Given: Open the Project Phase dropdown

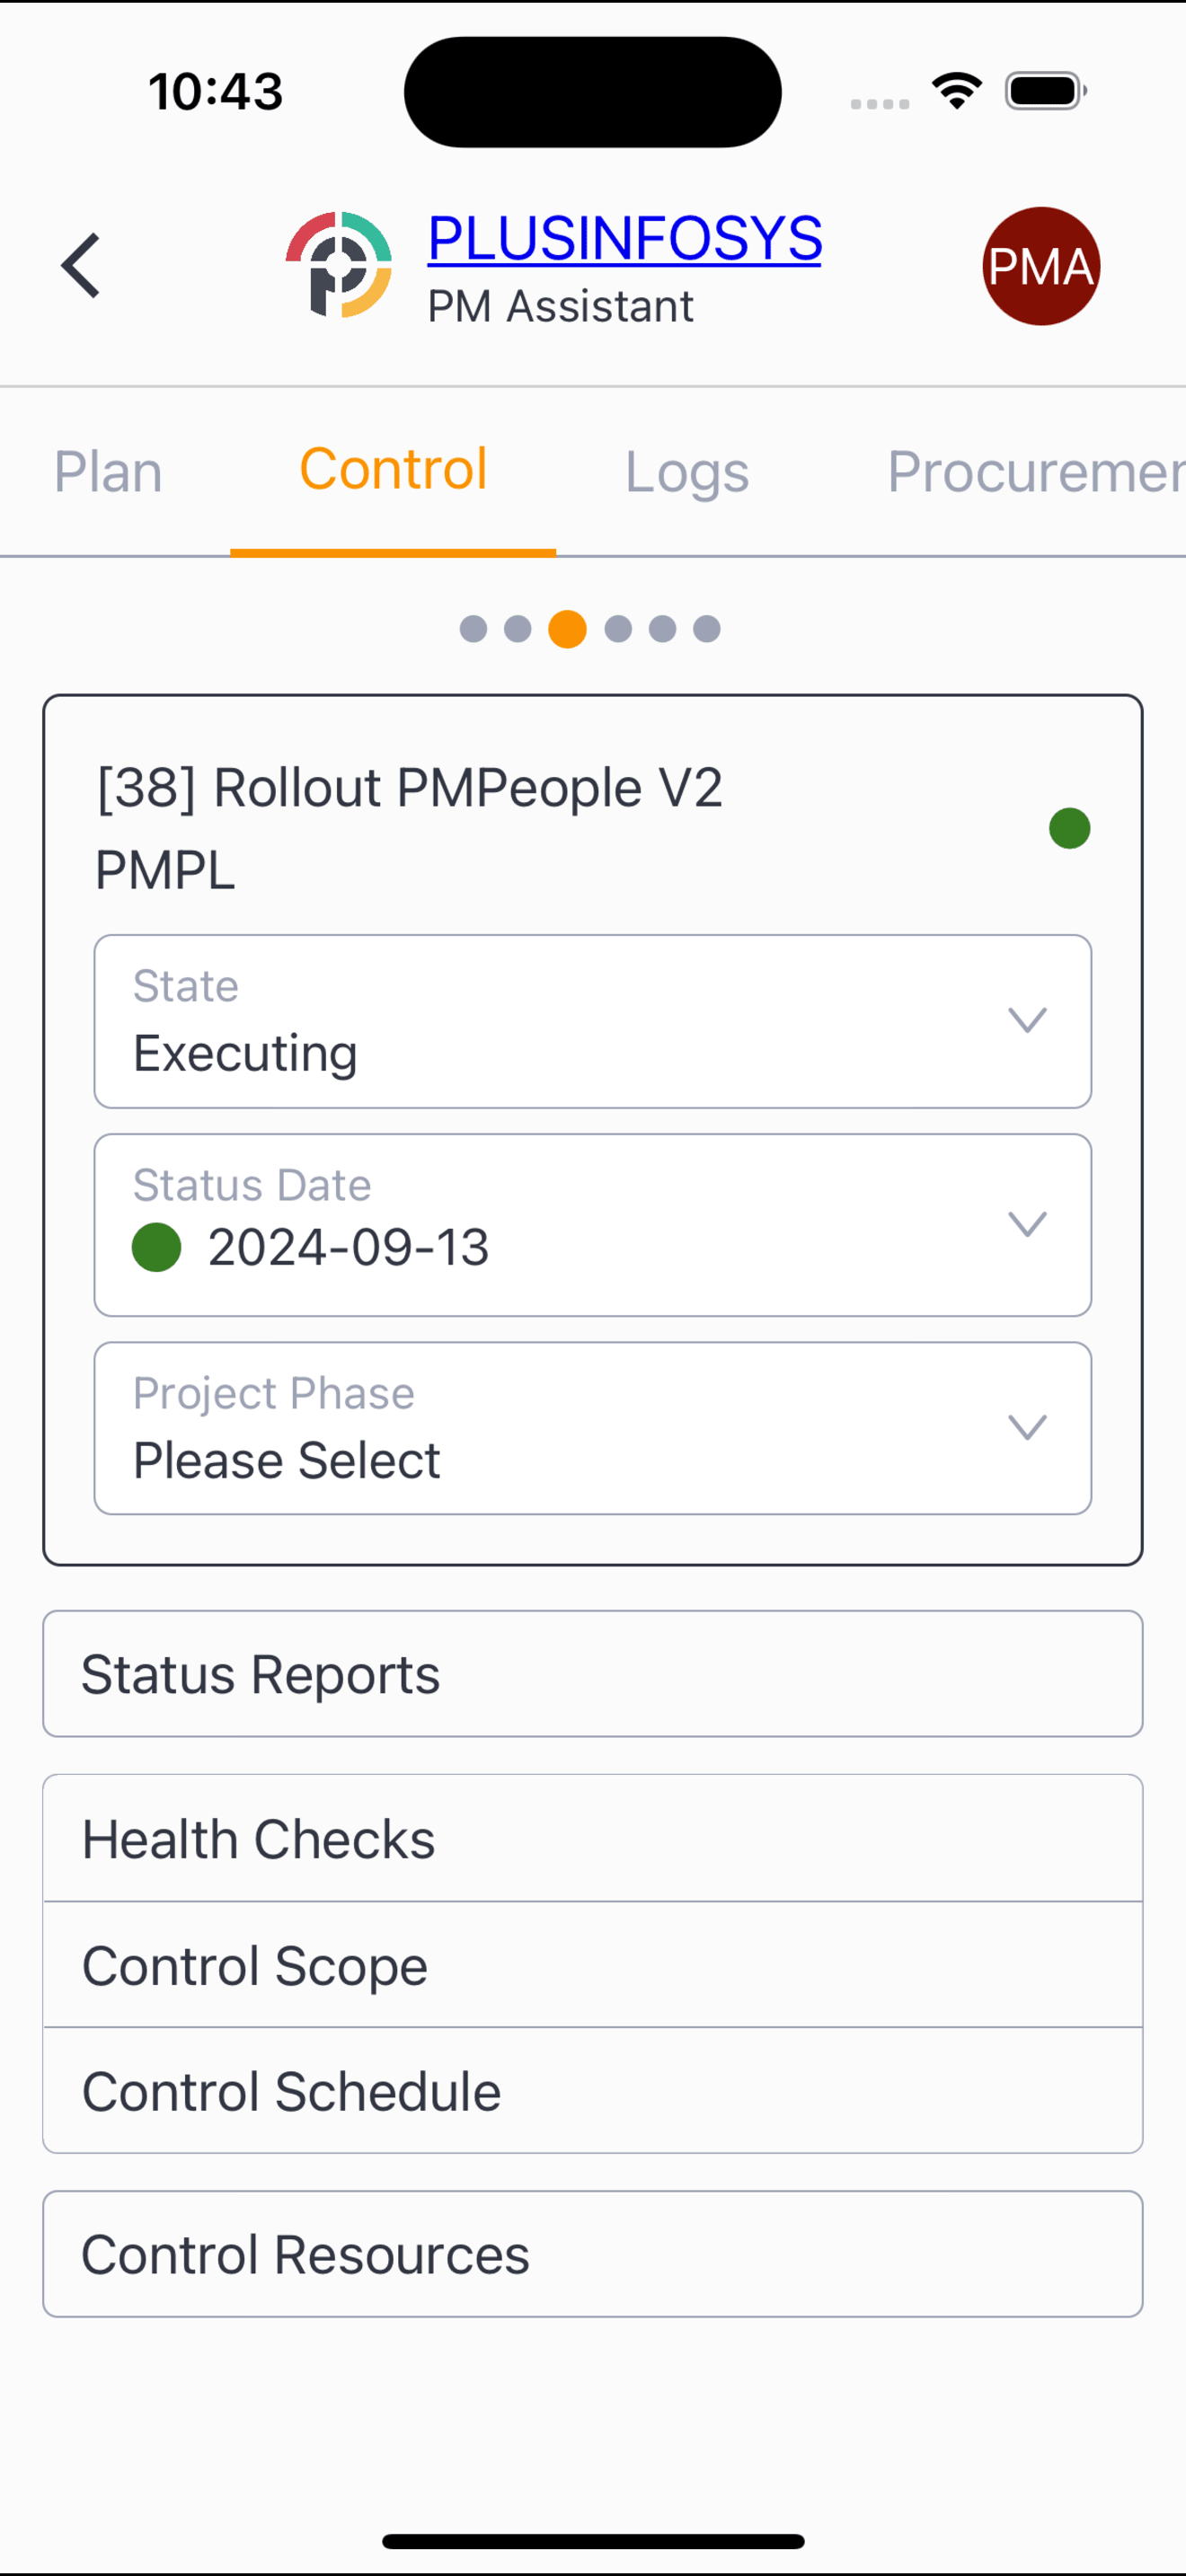Looking at the screenshot, I should [593, 1428].
